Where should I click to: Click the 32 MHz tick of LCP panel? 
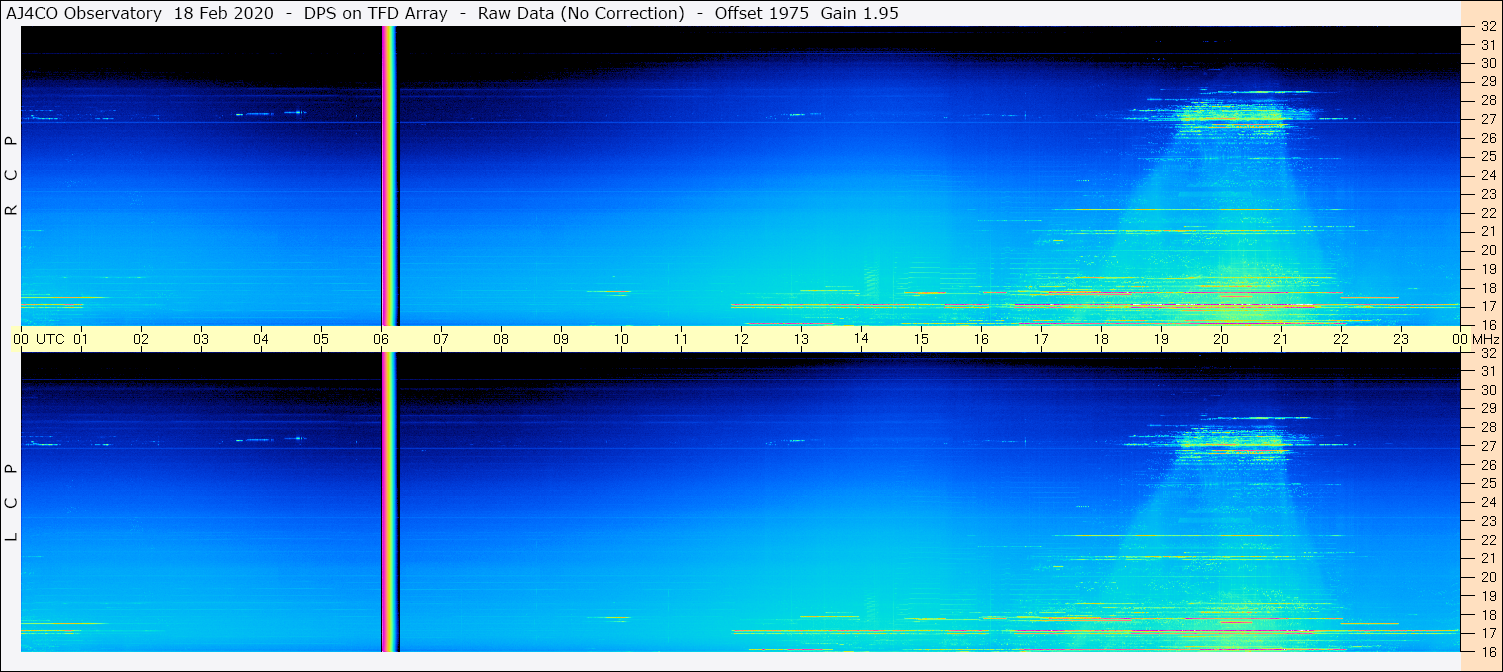coord(1488,353)
